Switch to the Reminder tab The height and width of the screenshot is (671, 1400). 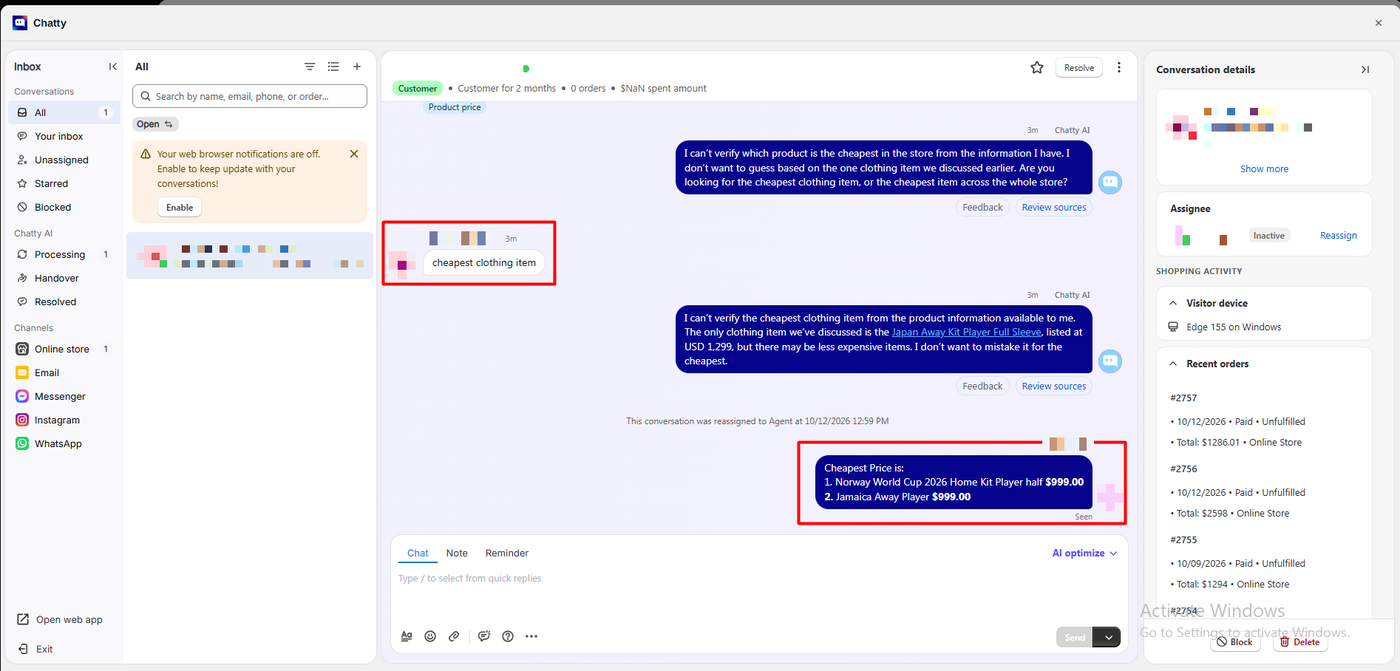coord(507,553)
